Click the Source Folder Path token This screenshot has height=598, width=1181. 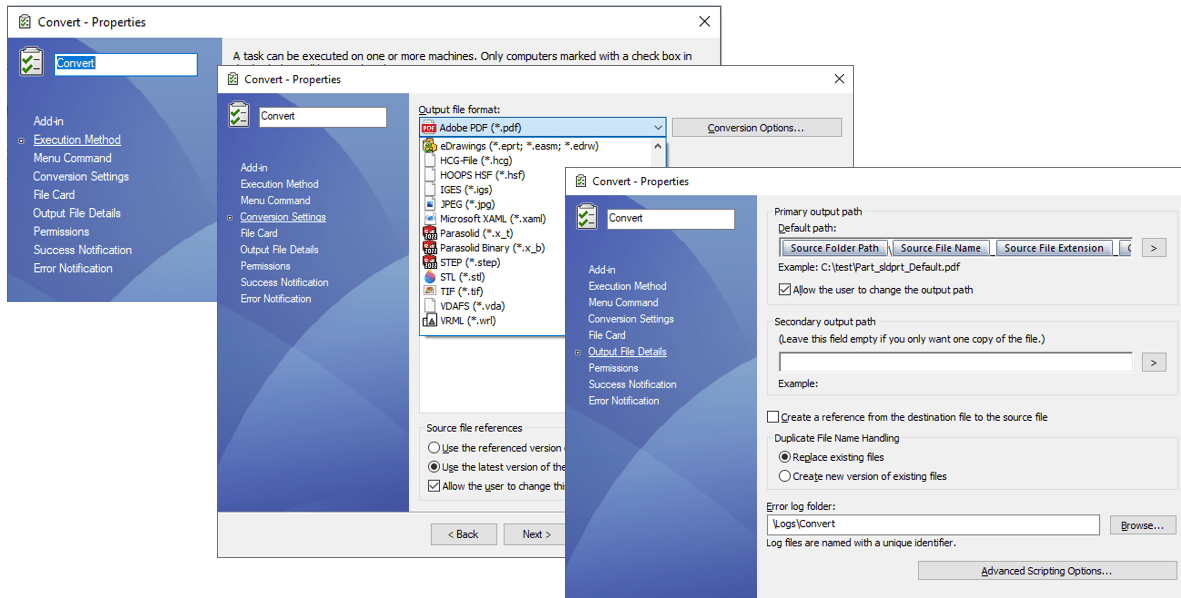point(835,248)
